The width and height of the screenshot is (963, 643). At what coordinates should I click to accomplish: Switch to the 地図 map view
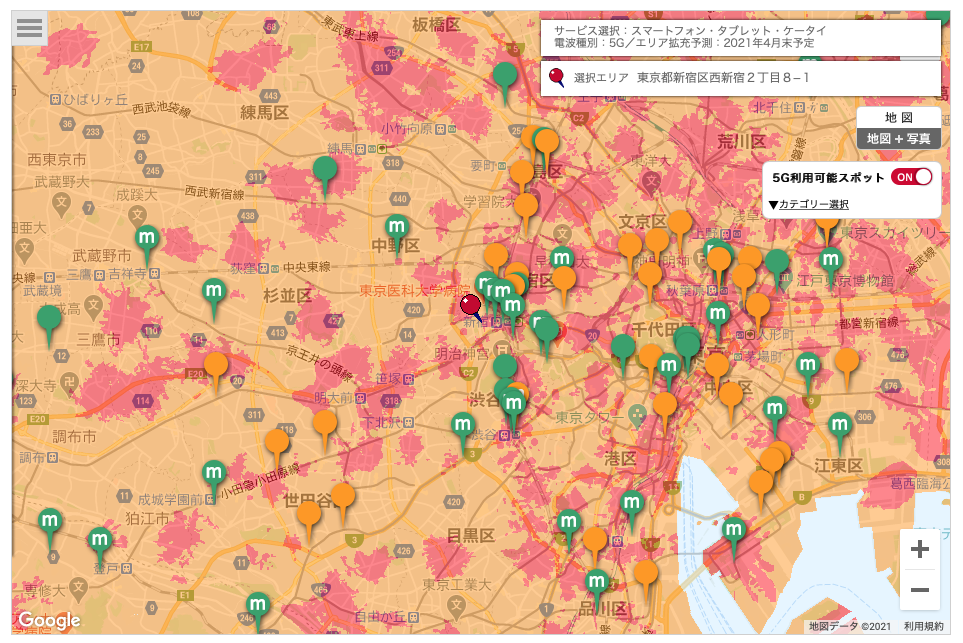[899, 117]
